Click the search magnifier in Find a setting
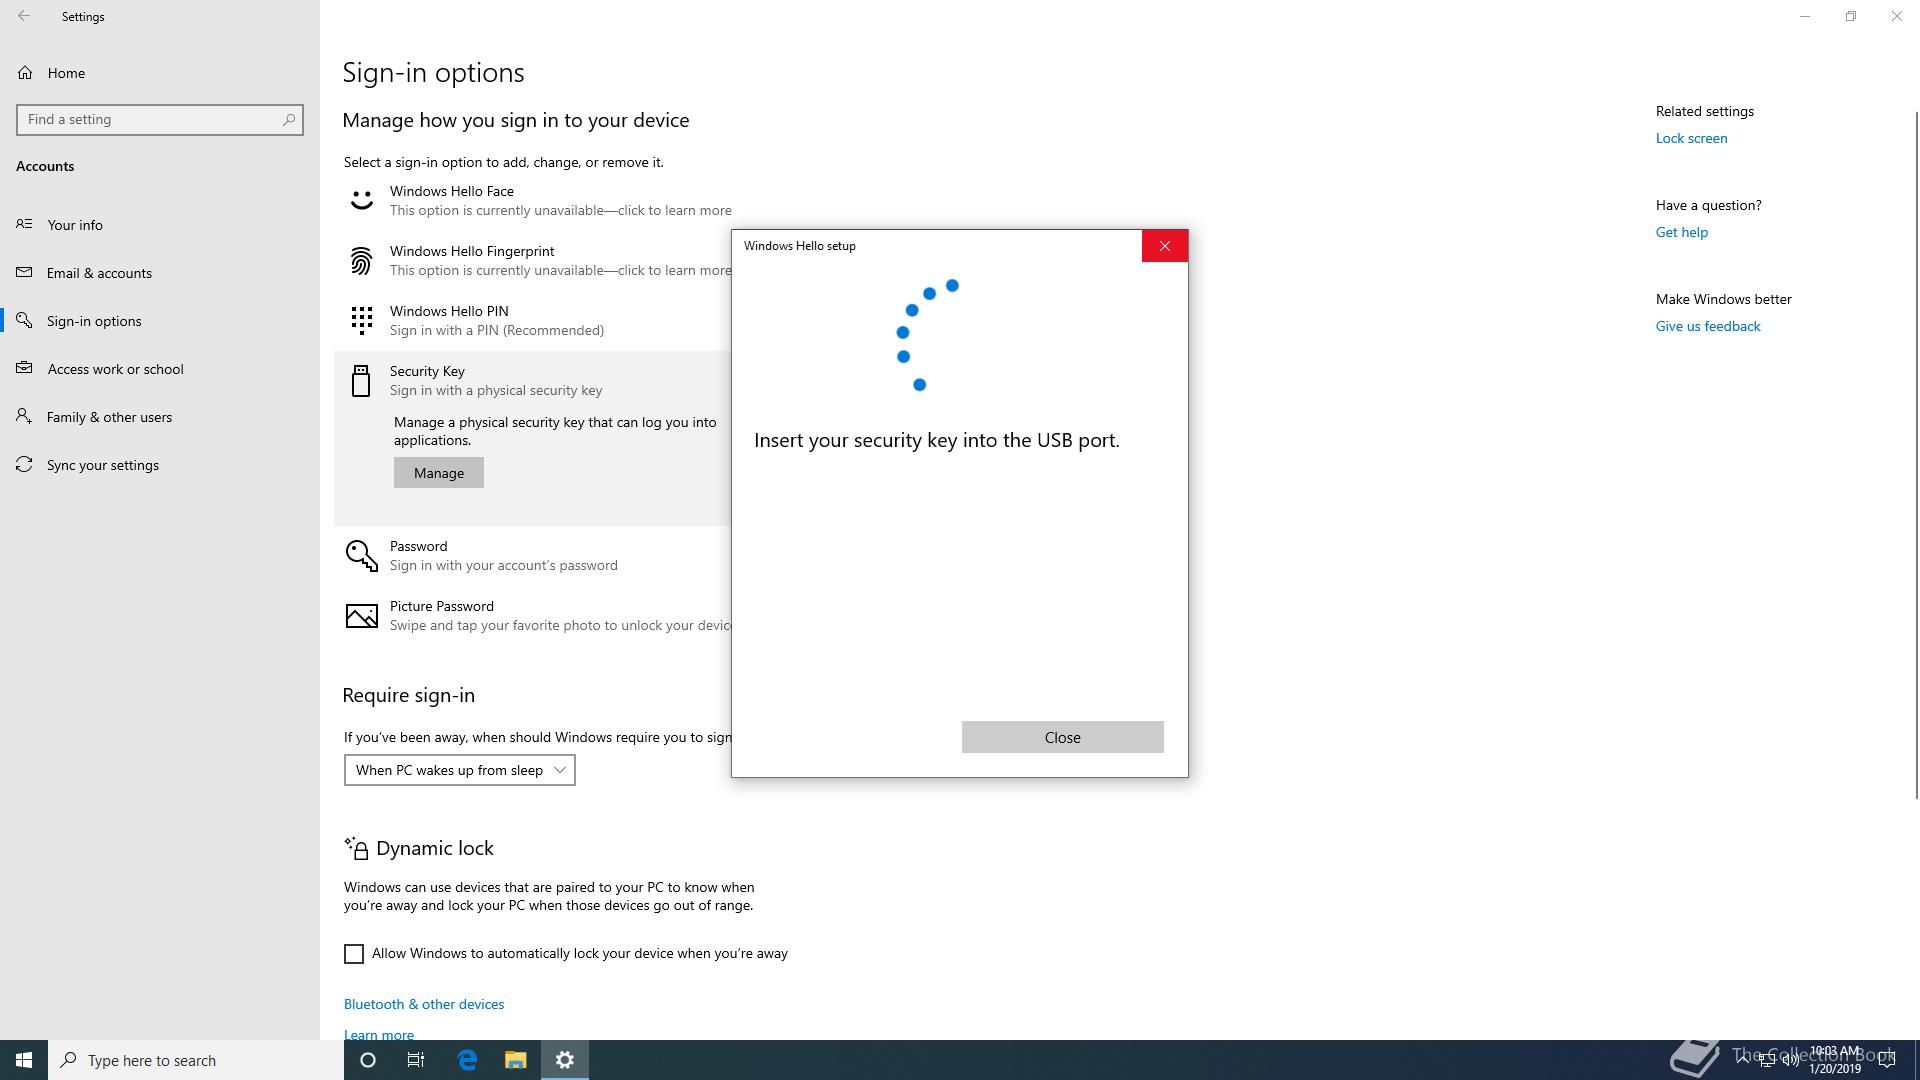 pos(289,119)
